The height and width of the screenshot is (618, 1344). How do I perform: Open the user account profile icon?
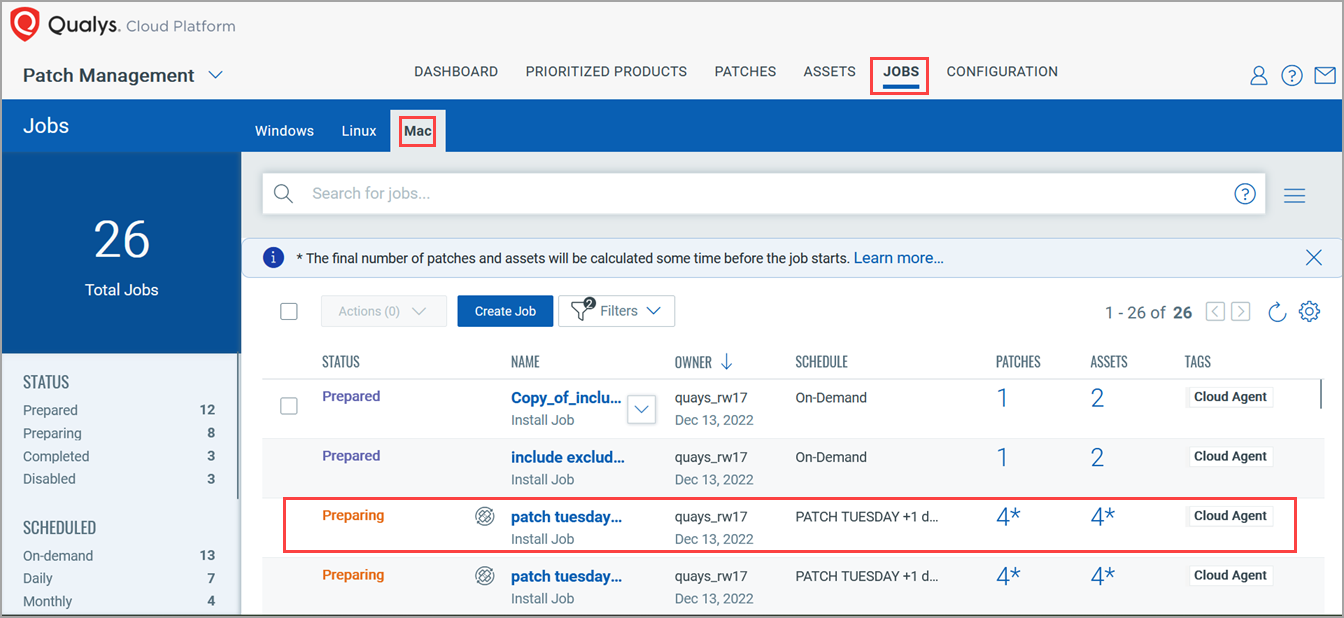[1259, 76]
